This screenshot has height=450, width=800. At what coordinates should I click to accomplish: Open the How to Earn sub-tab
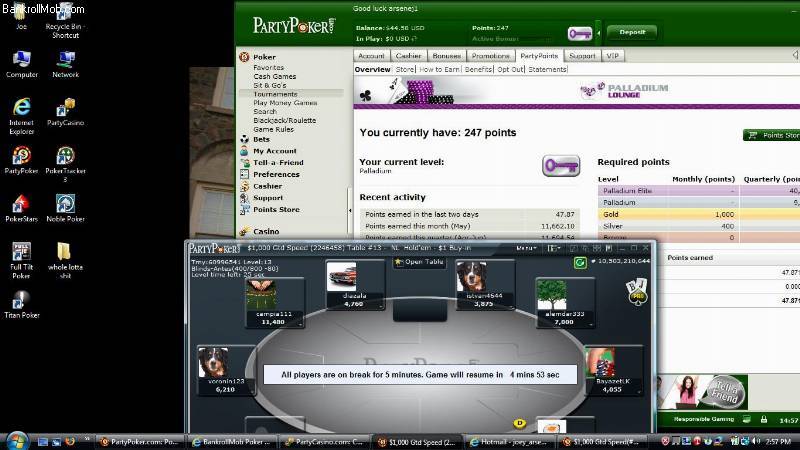pos(439,69)
